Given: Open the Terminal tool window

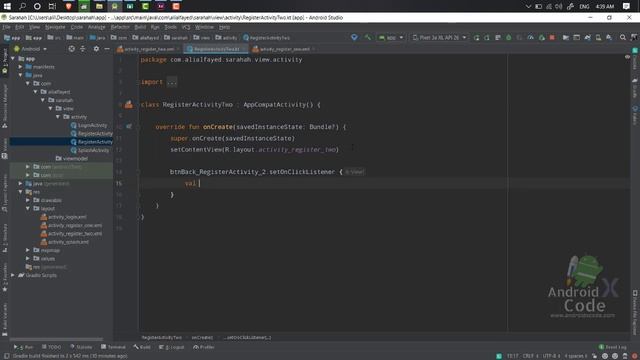Looking at the screenshot, I should [x=113, y=347].
